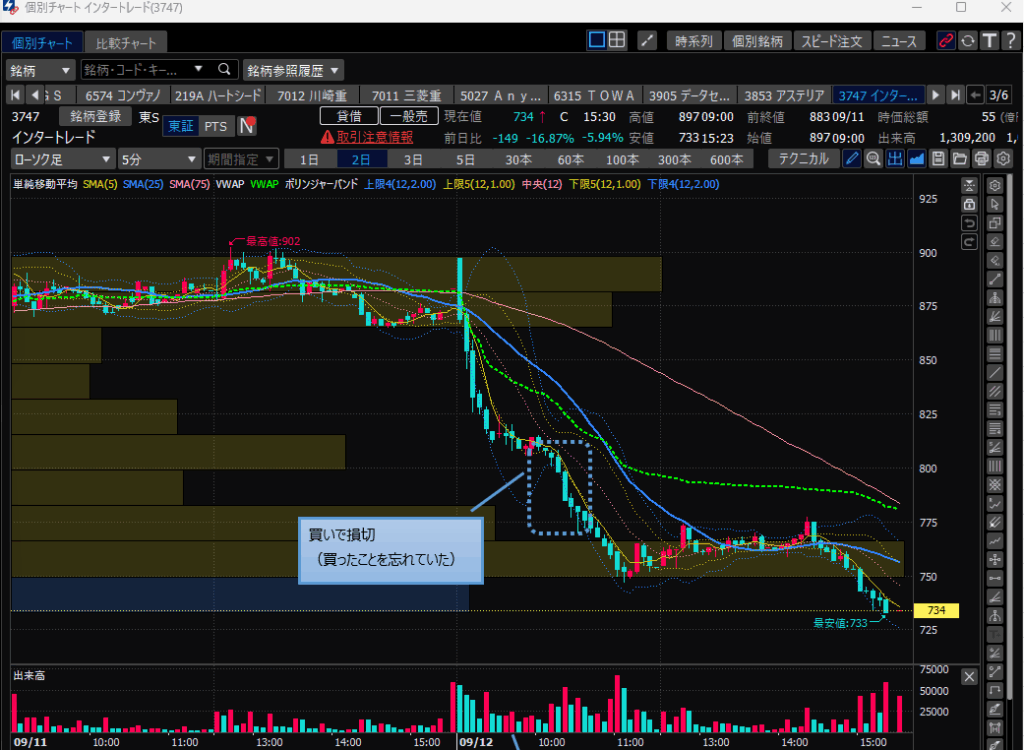Click the print chart icon
This screenshot has height=750, width=1024.
pos(982,159)
